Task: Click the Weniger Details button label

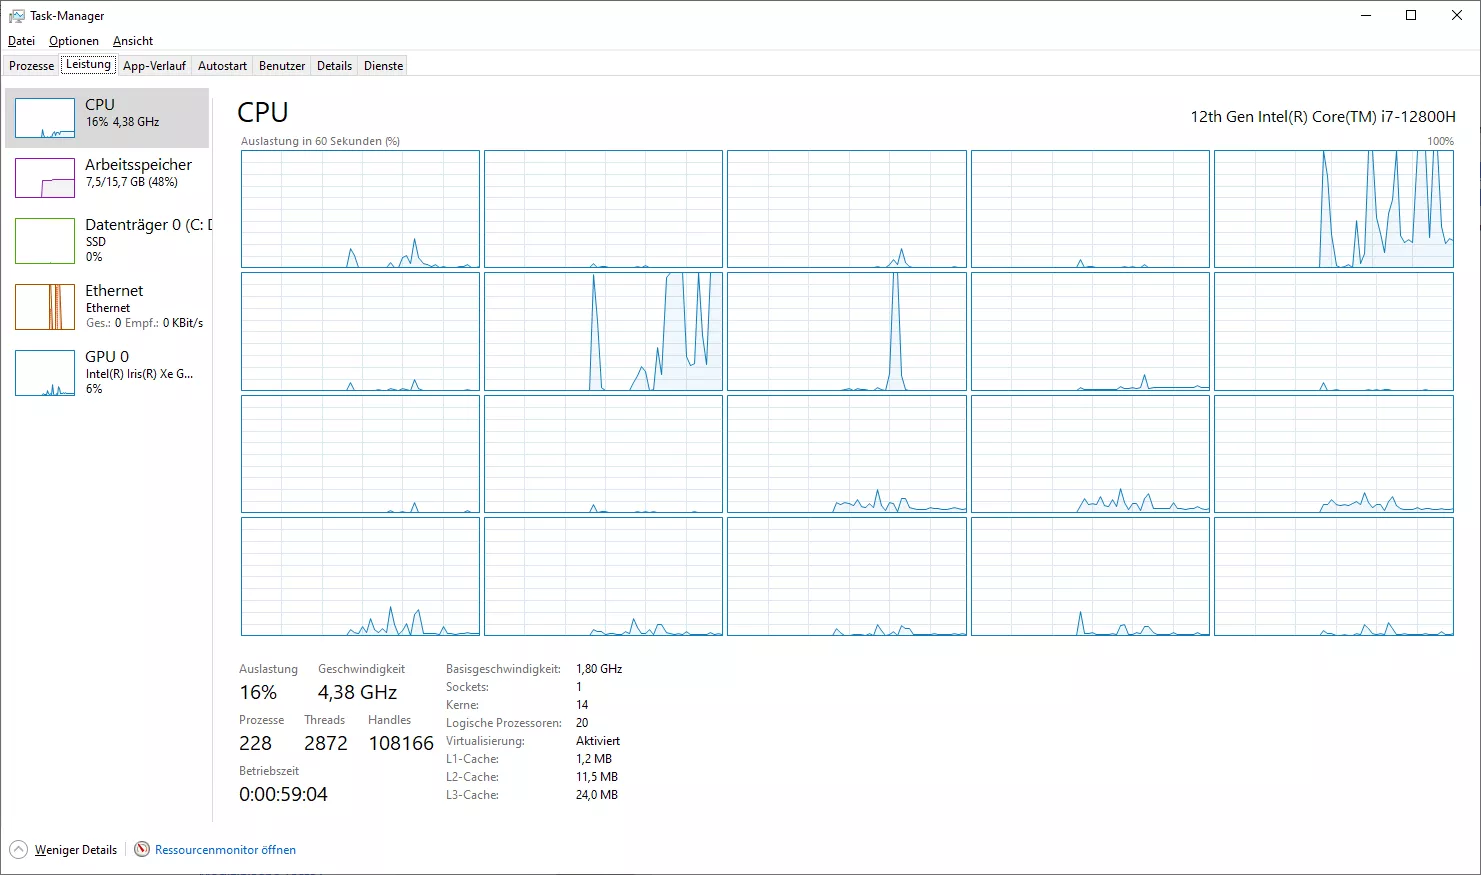Action: click(x=76, y=850)
